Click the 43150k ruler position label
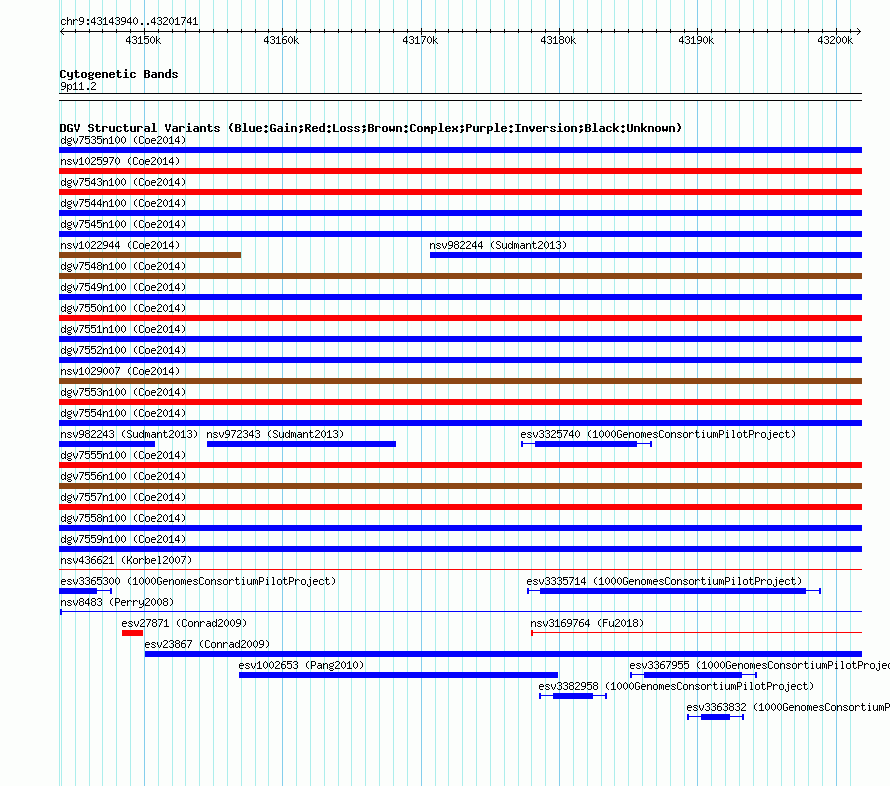 coord(143,40)
